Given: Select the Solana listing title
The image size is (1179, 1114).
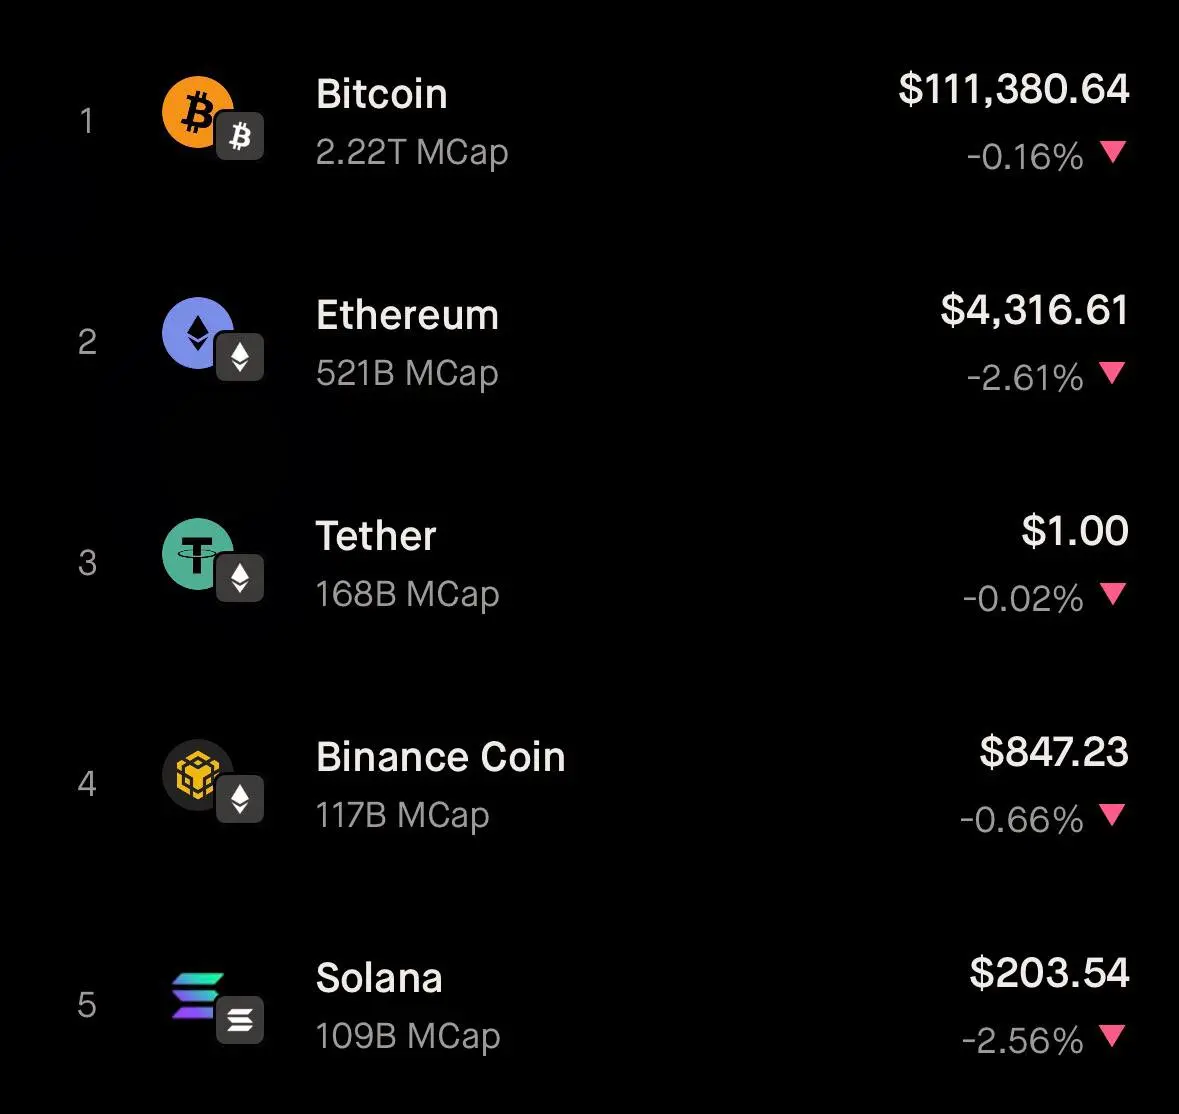Looking at the screenshot, I should point(379,978).
